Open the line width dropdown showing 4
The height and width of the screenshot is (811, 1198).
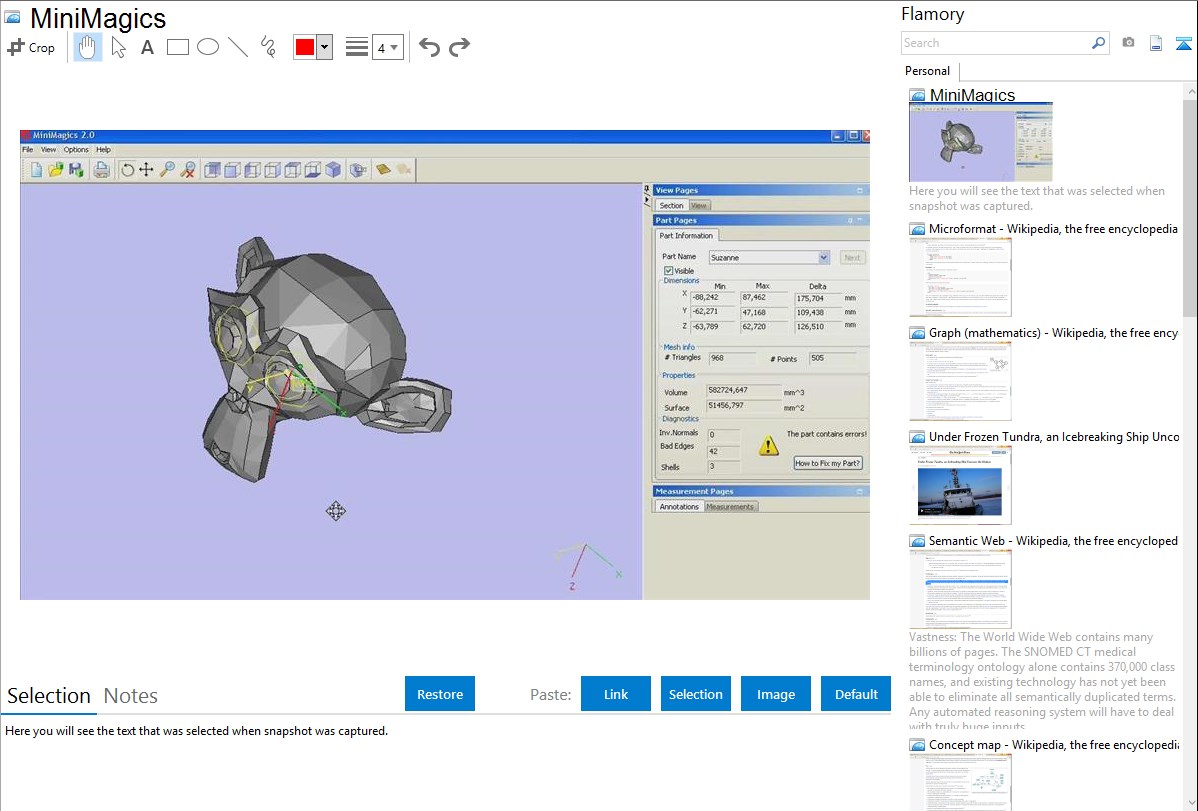coord(387,47)
